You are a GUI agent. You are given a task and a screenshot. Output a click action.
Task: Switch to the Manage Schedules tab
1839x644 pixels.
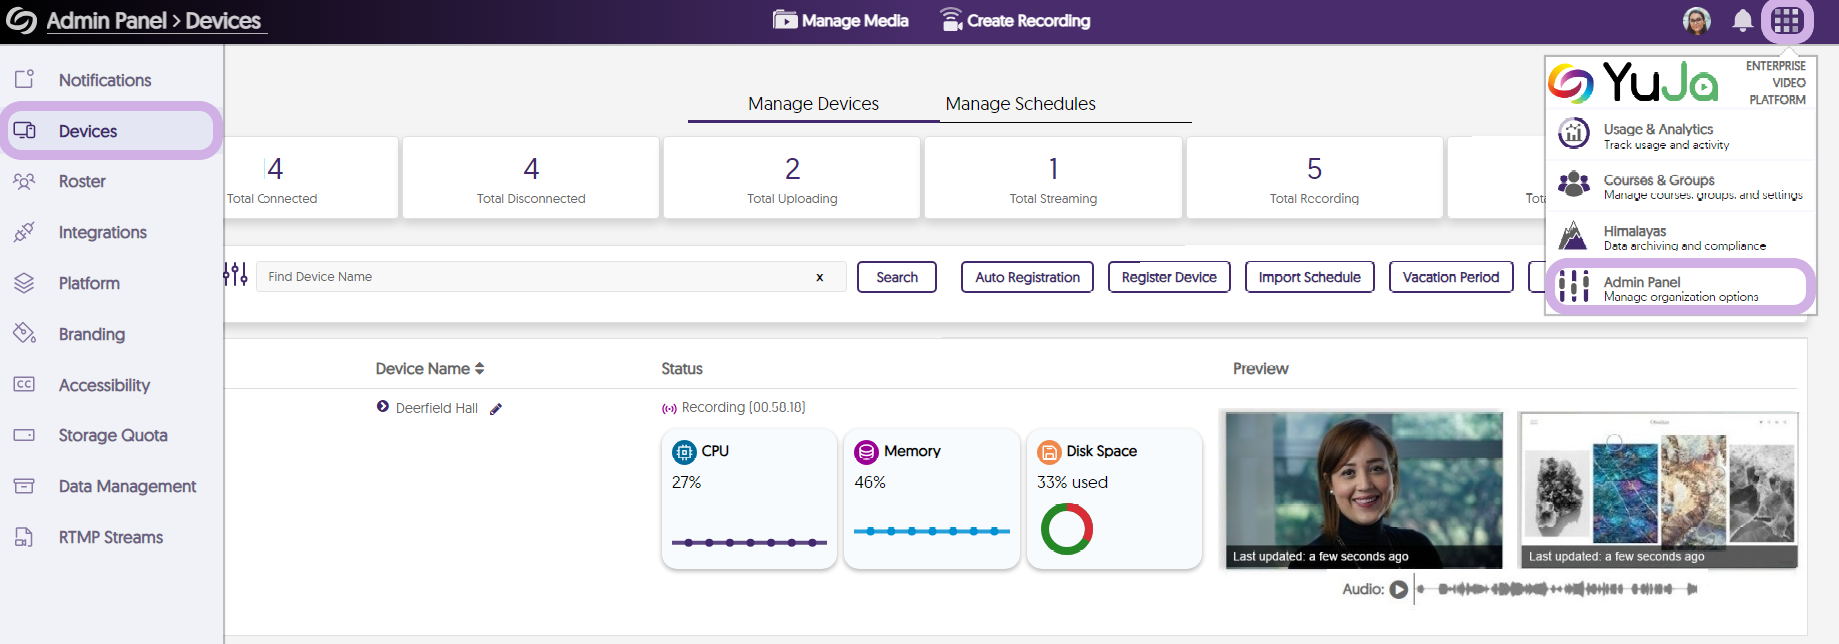(1020, 104)
